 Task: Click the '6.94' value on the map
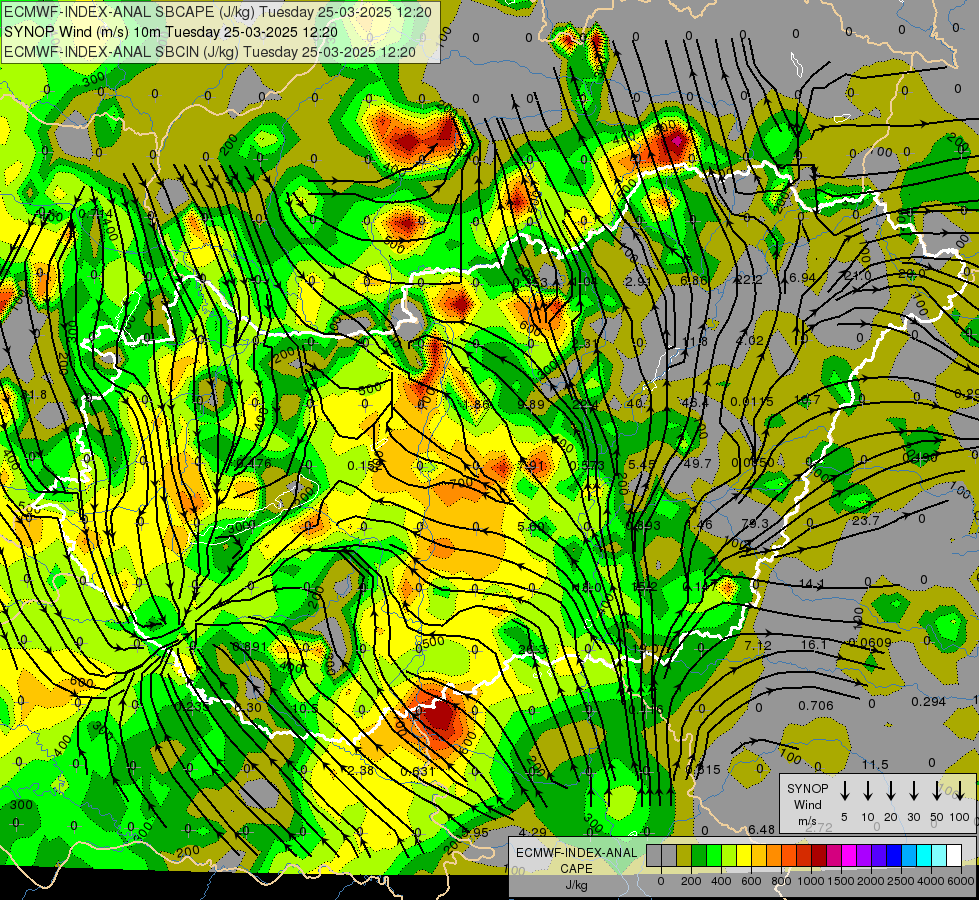coord(802,277)
